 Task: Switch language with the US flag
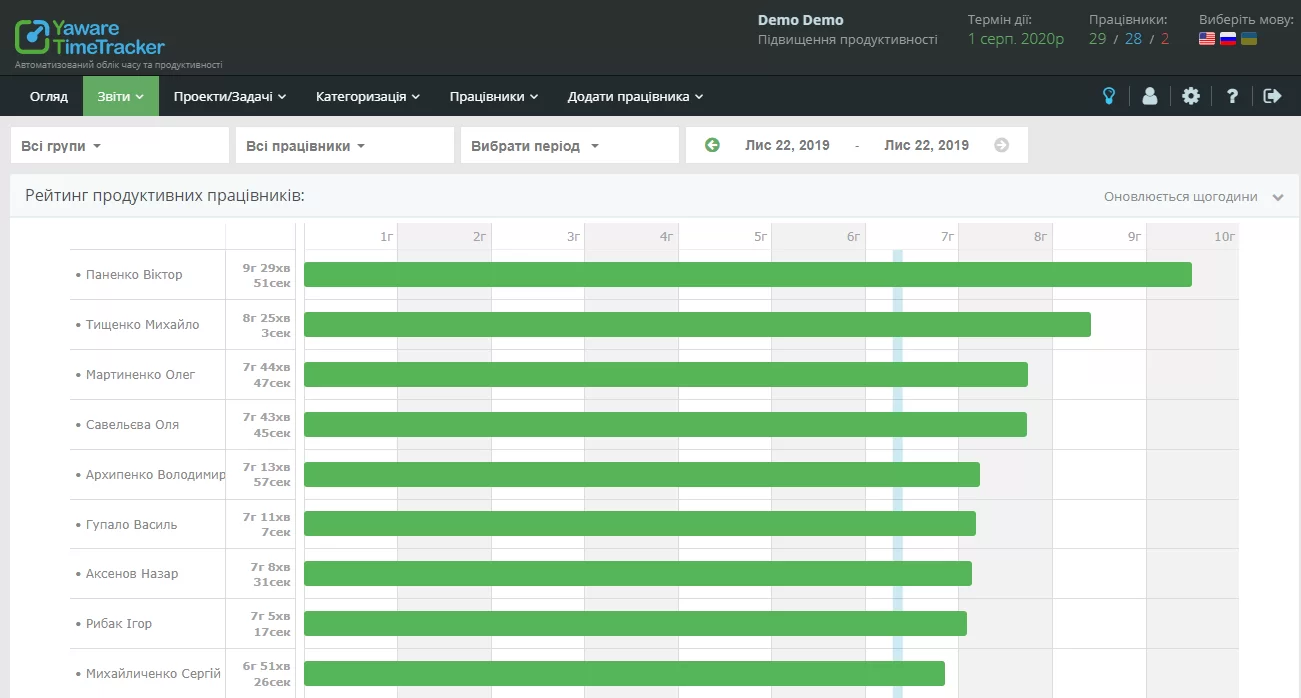click(x=1207, y=39)
